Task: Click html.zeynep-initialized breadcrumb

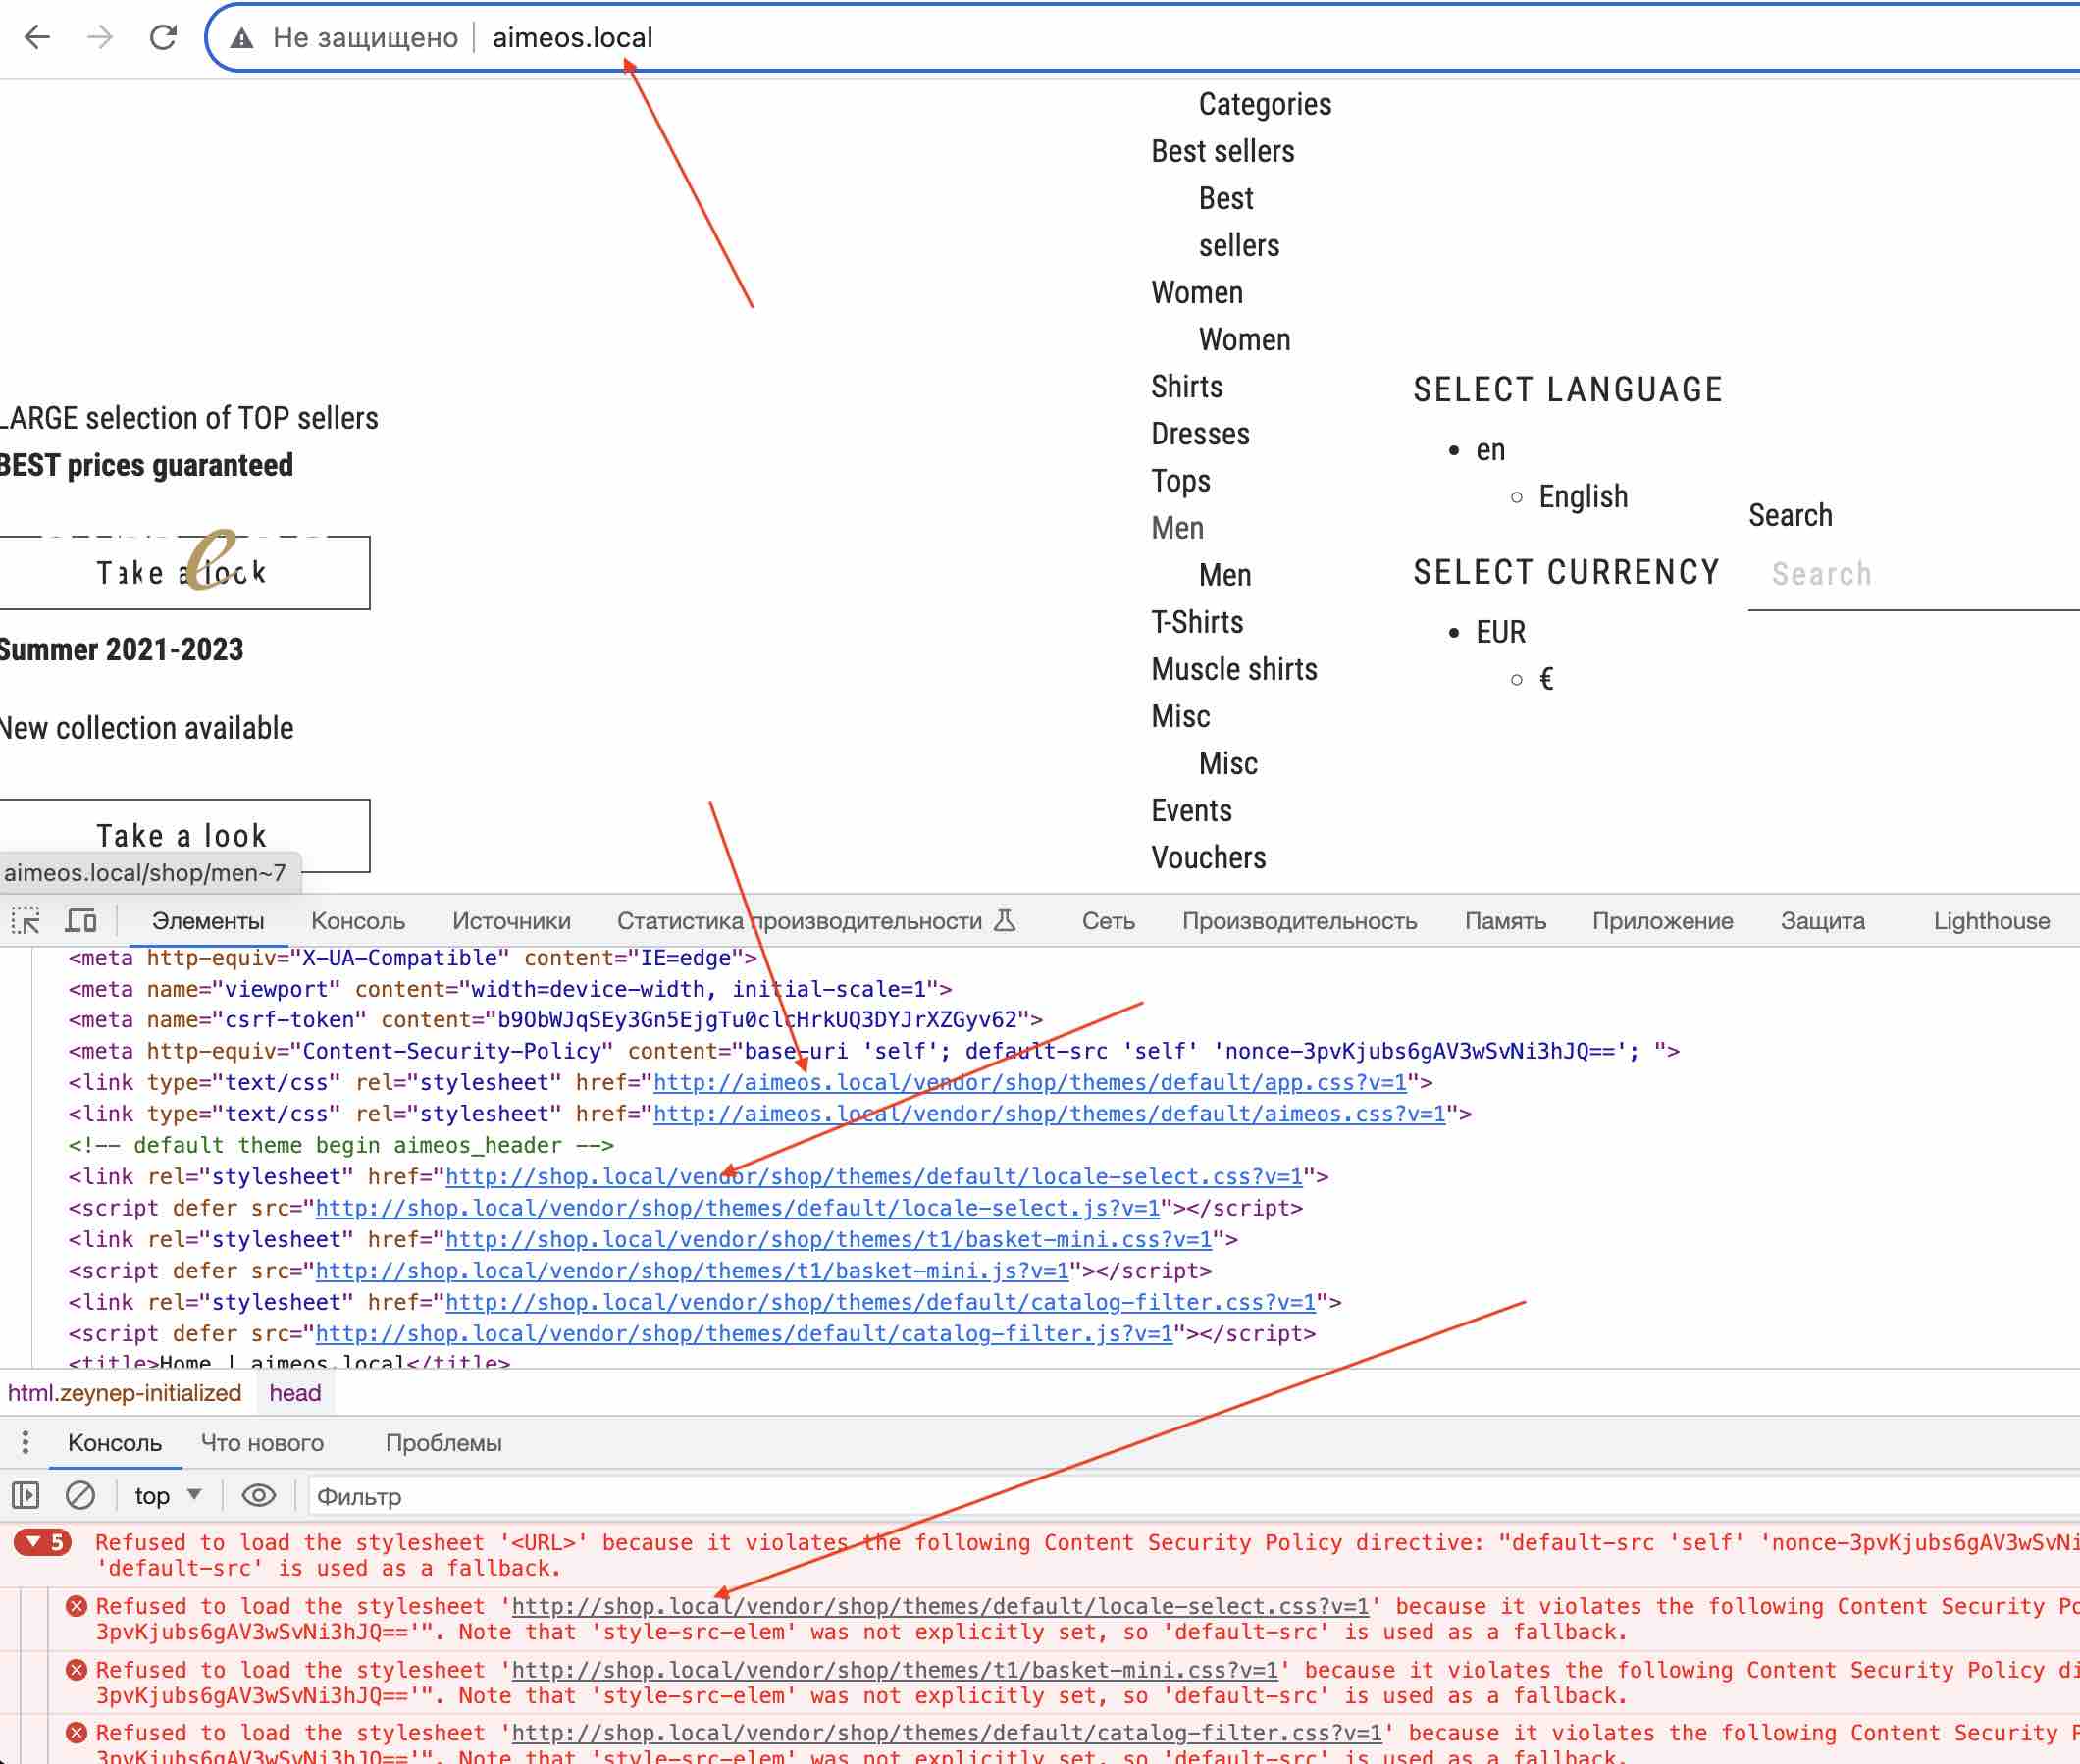Action: (x=125, y=1392)
